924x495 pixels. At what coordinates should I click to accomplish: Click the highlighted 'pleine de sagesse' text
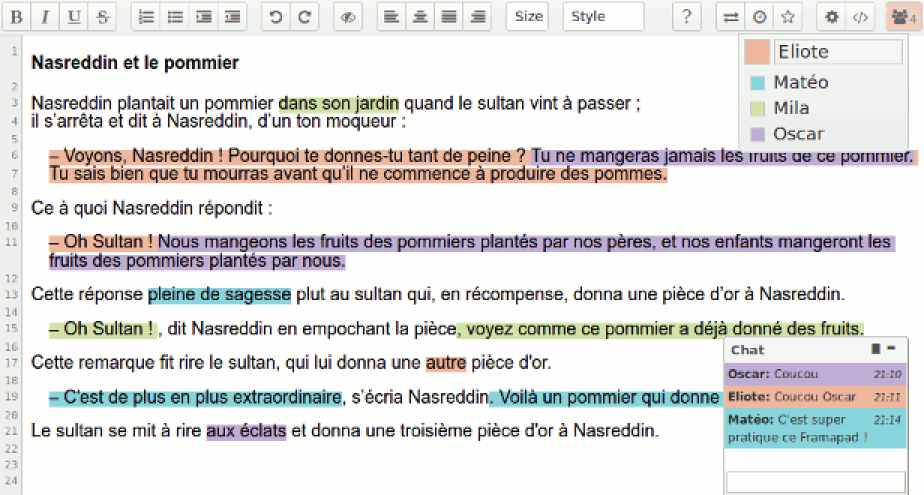(219, 295)
